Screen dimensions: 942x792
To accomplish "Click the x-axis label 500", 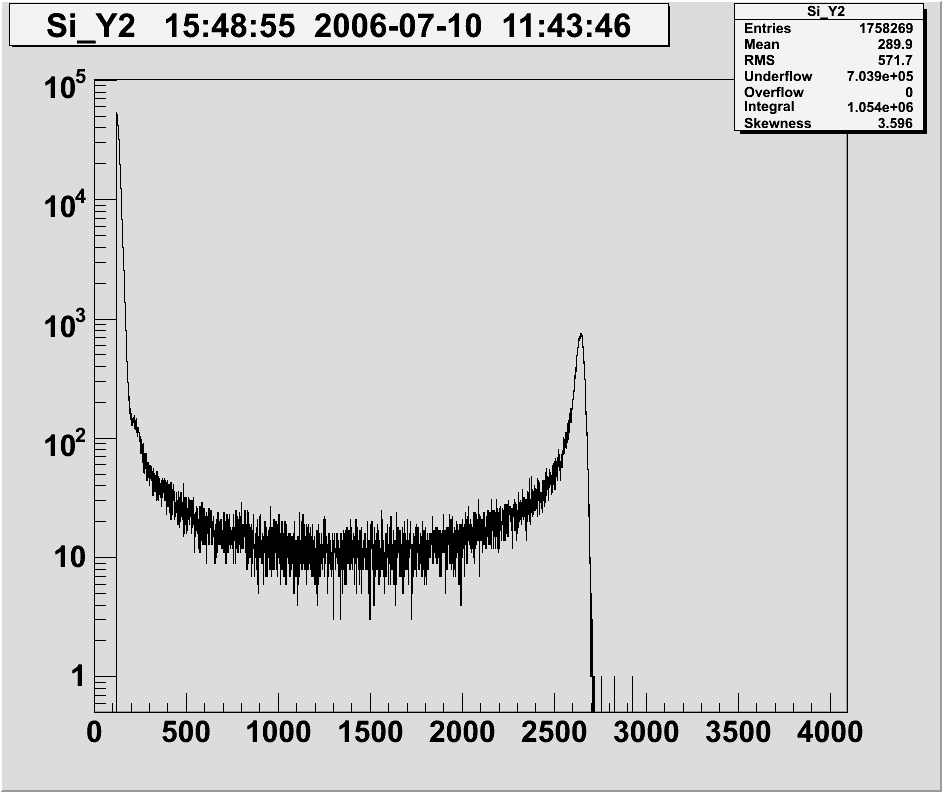I will click(x=186, y=733).
